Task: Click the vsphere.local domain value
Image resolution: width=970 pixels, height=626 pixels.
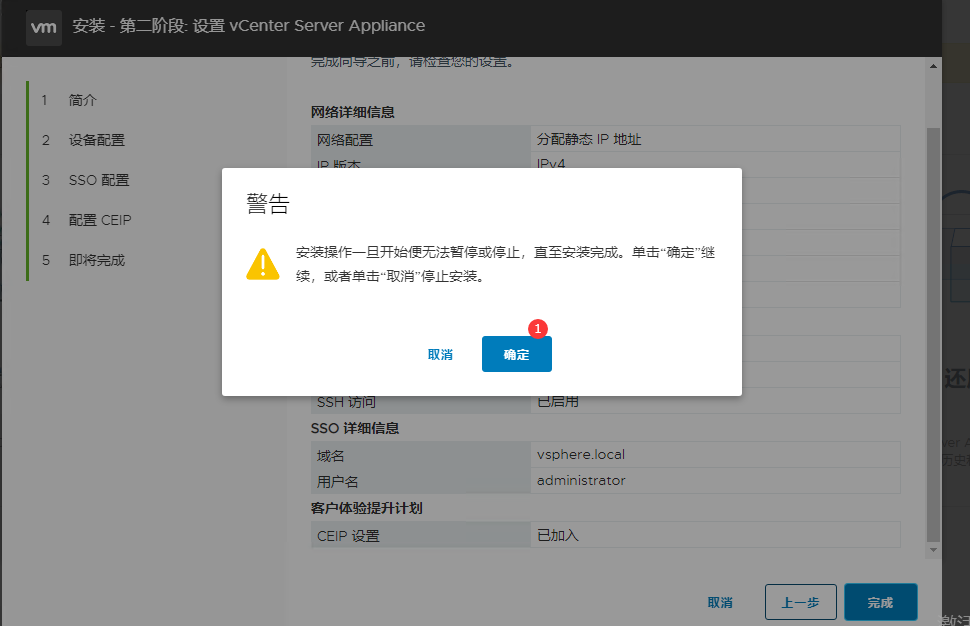Action: point(581,454)
